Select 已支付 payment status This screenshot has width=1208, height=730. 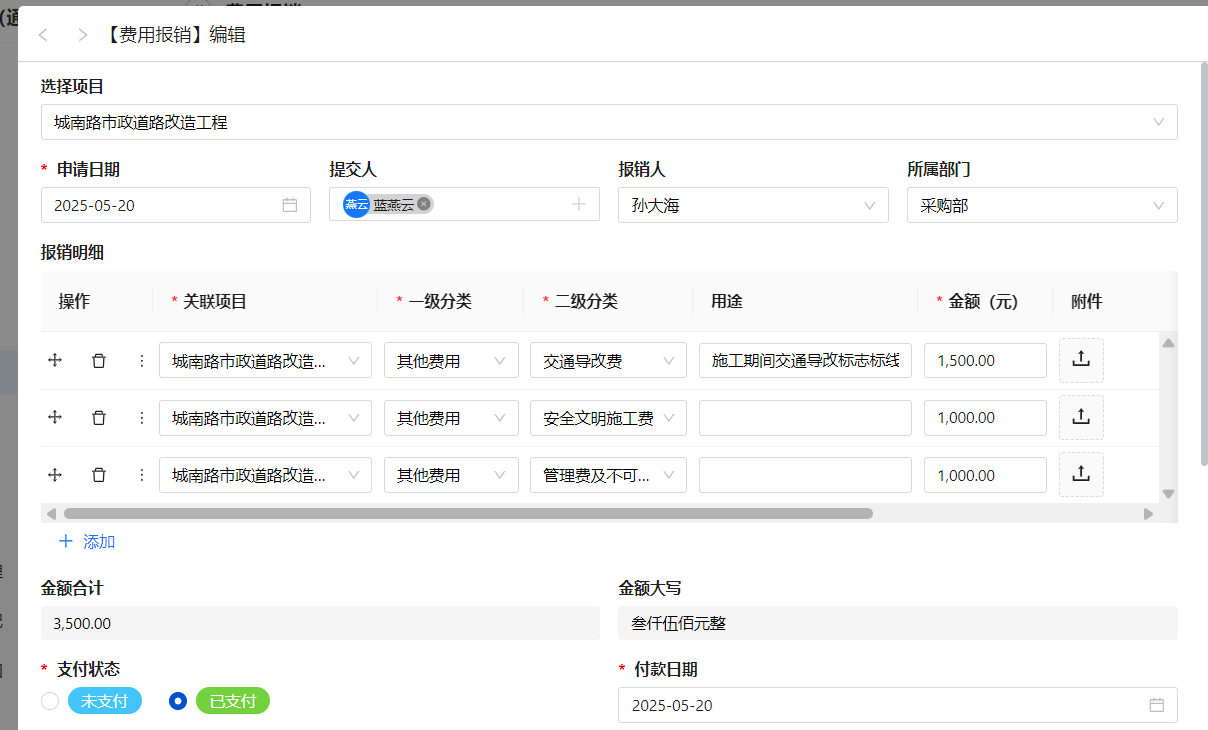[178, 701]
